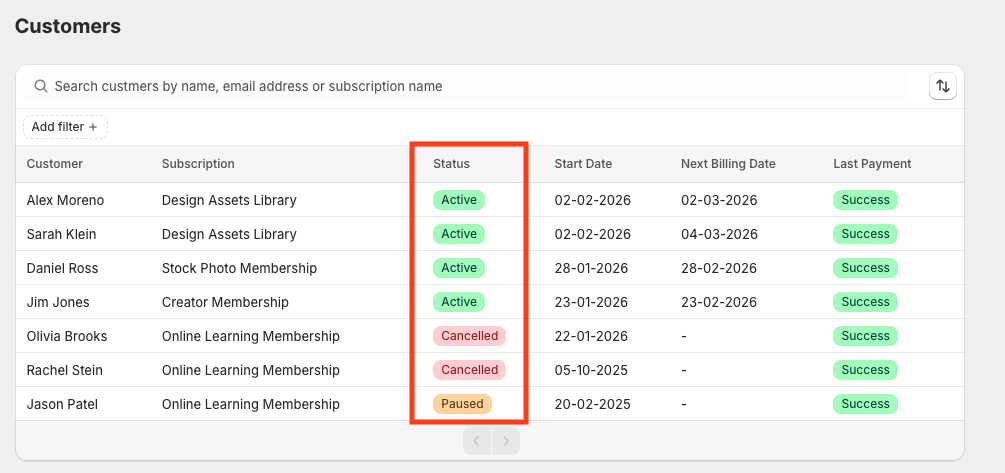Click Jim Jones' Creator Membership subscription
1005x473 pixels.
(x=225, y=302)
